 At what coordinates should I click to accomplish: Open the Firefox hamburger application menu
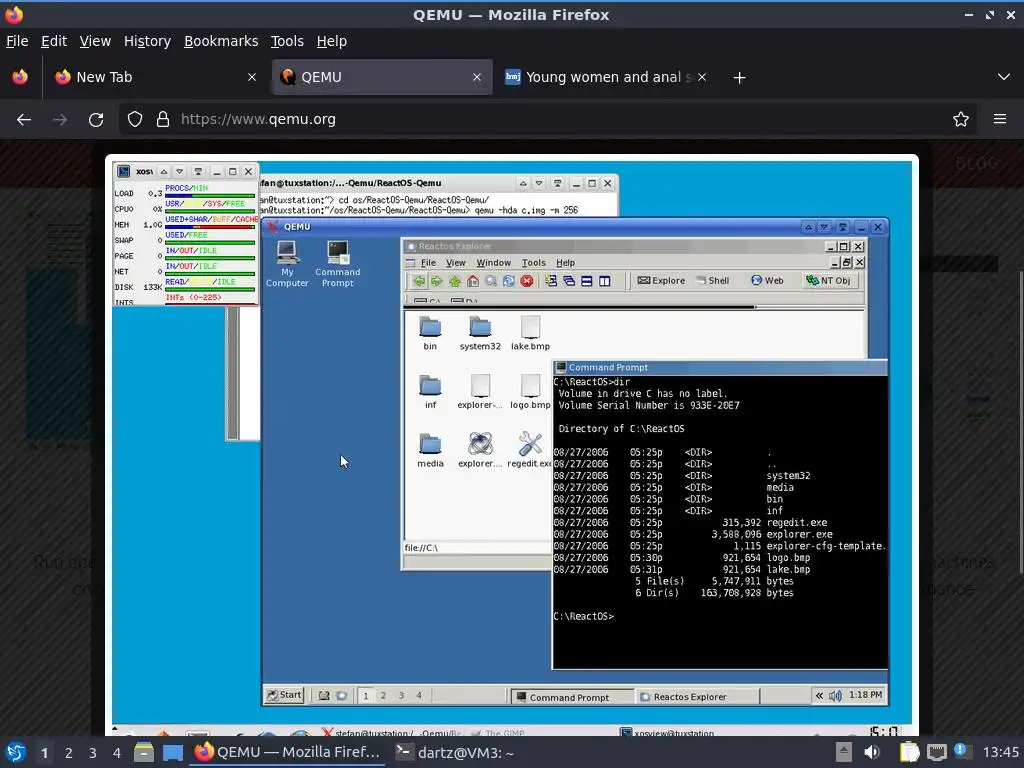1000,120
